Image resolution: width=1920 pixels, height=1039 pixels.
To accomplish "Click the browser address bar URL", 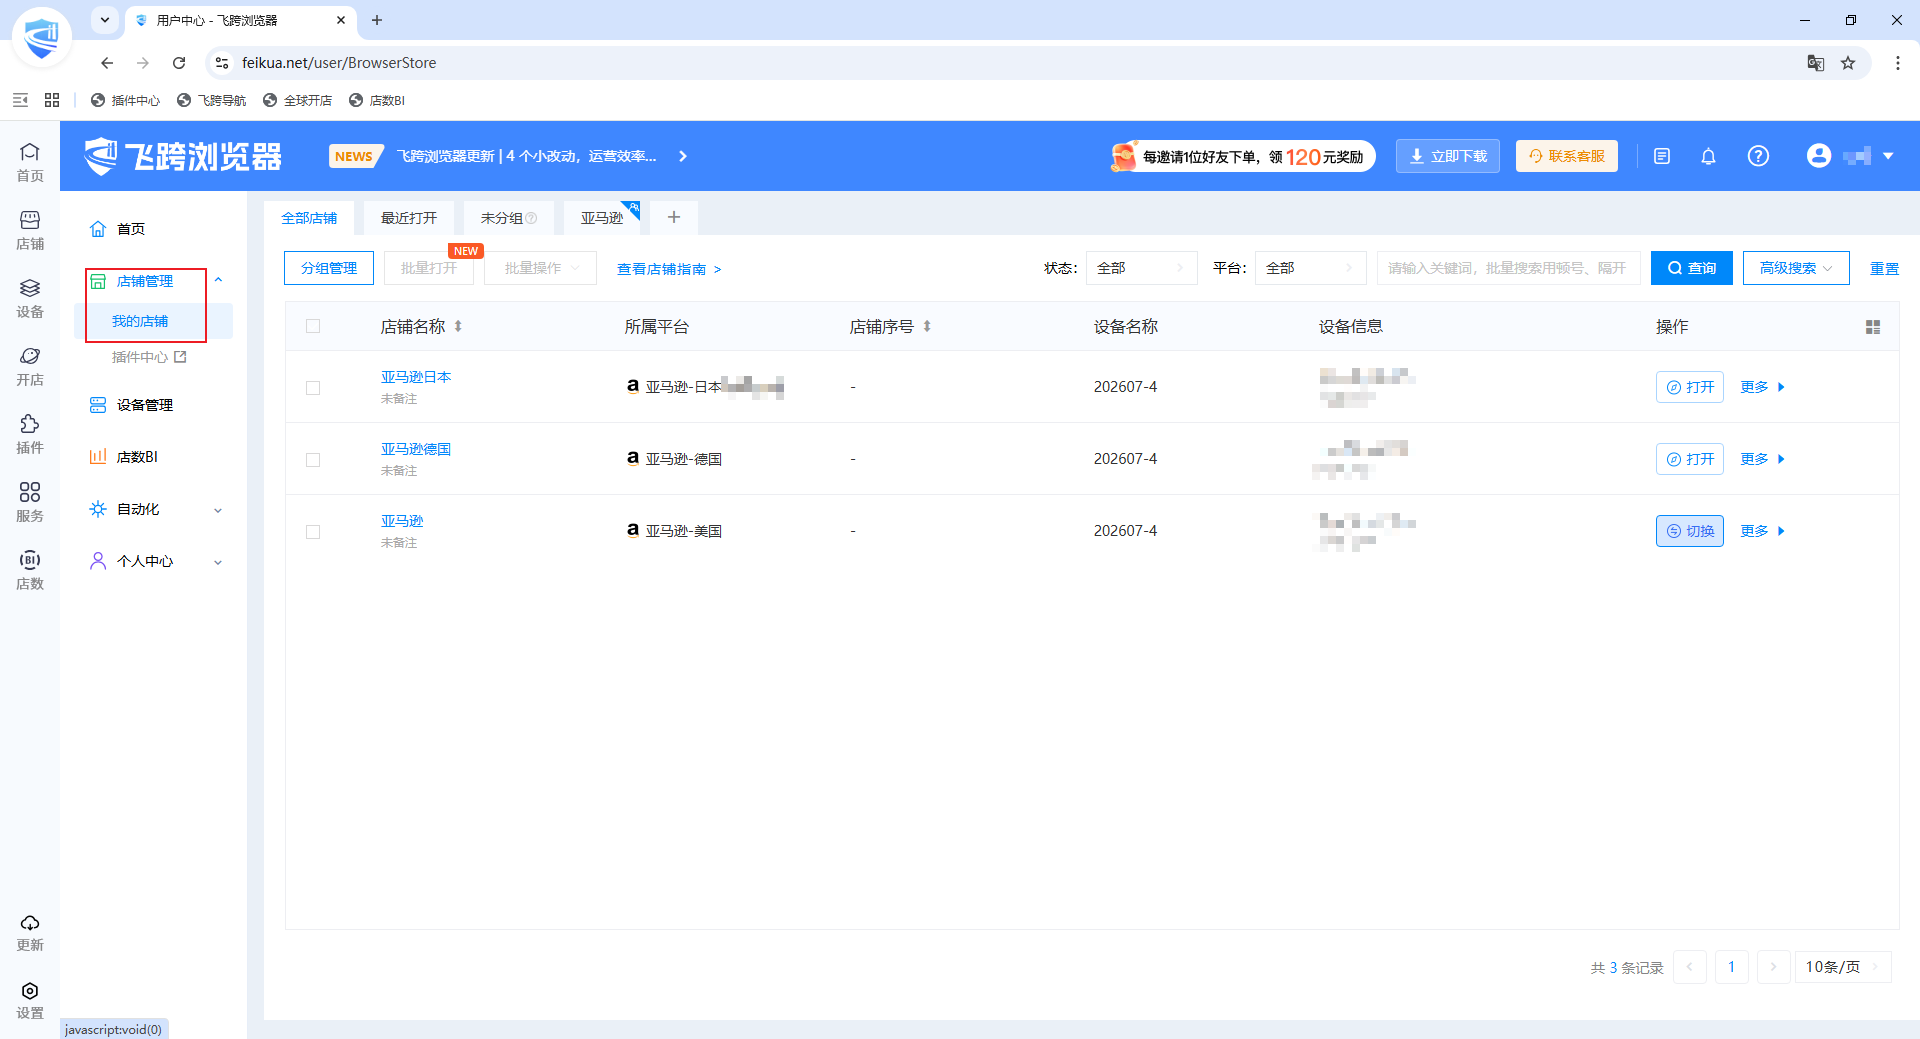I will point(339,63).
